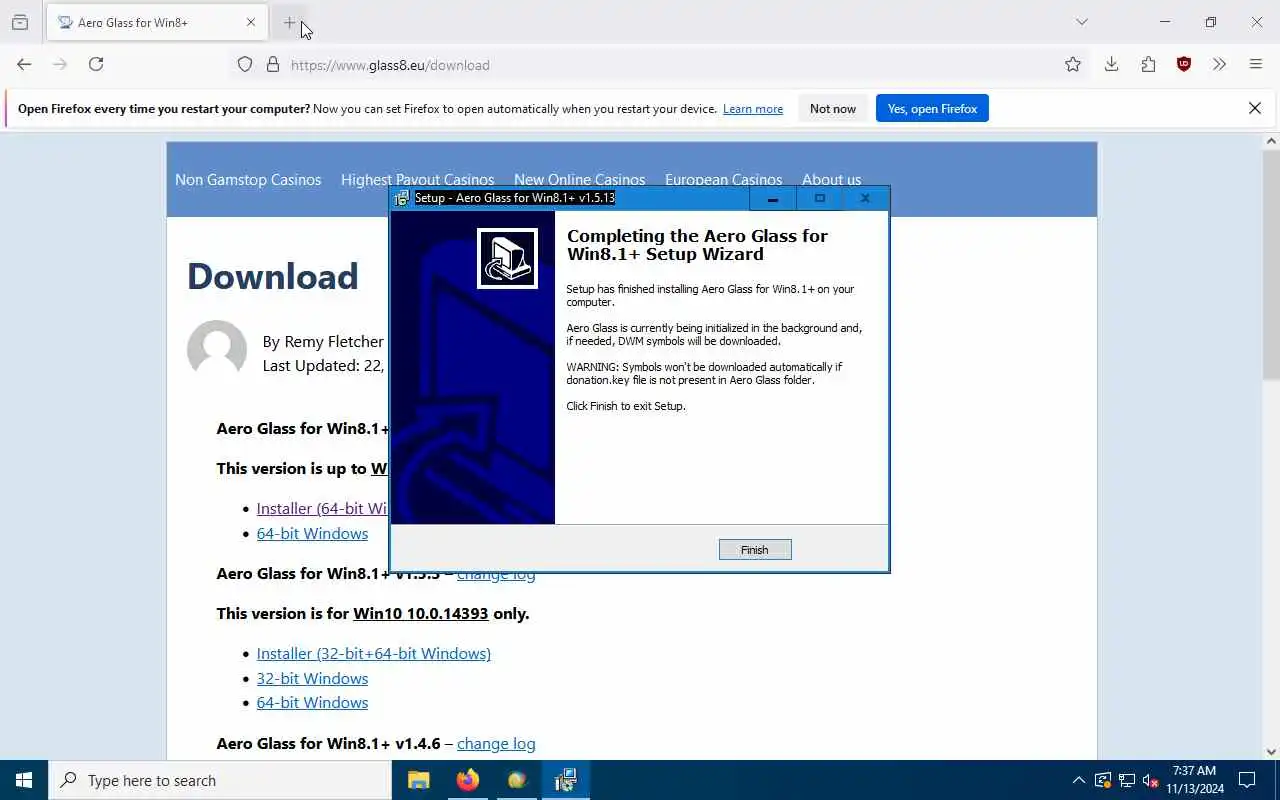Dismiss notification with Not now
The height and width of the screenshot is (800, 1280).
(x=833, y=108)
